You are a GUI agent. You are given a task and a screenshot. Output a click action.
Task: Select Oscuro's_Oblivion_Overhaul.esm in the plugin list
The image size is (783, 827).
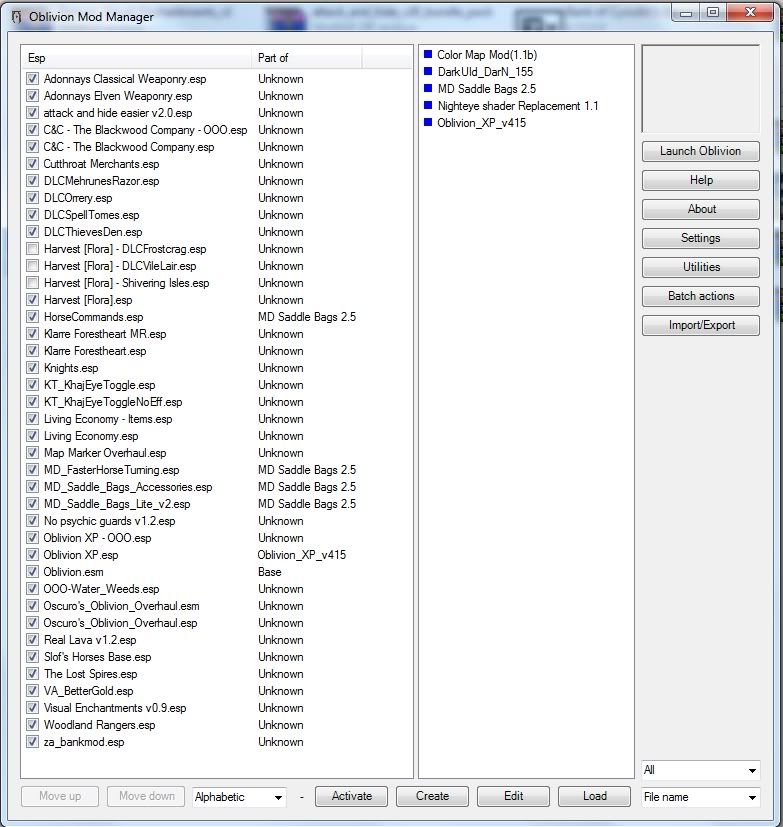(121, 606)
